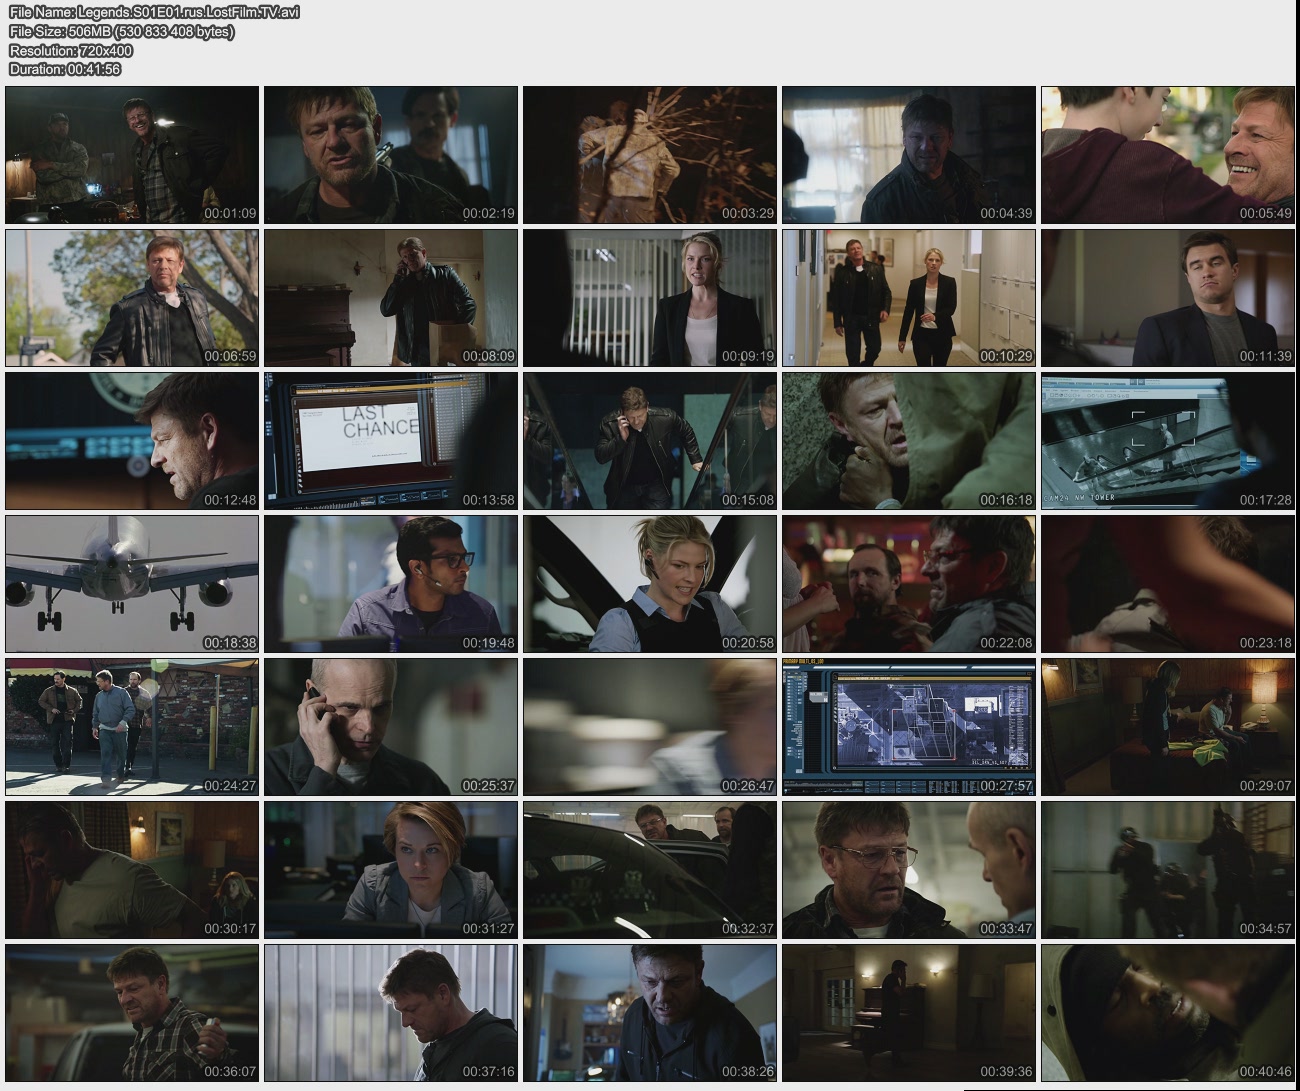This screenshot has width=1300, height=1091.
Task: Select the thumbnail of man on phone at 00:25:37
Action: pos(391,727)
